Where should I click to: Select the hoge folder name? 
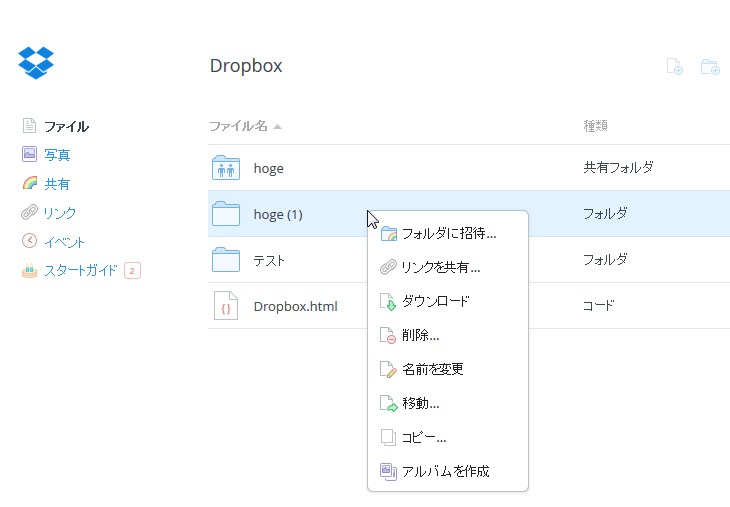click(x=269, y=168)
